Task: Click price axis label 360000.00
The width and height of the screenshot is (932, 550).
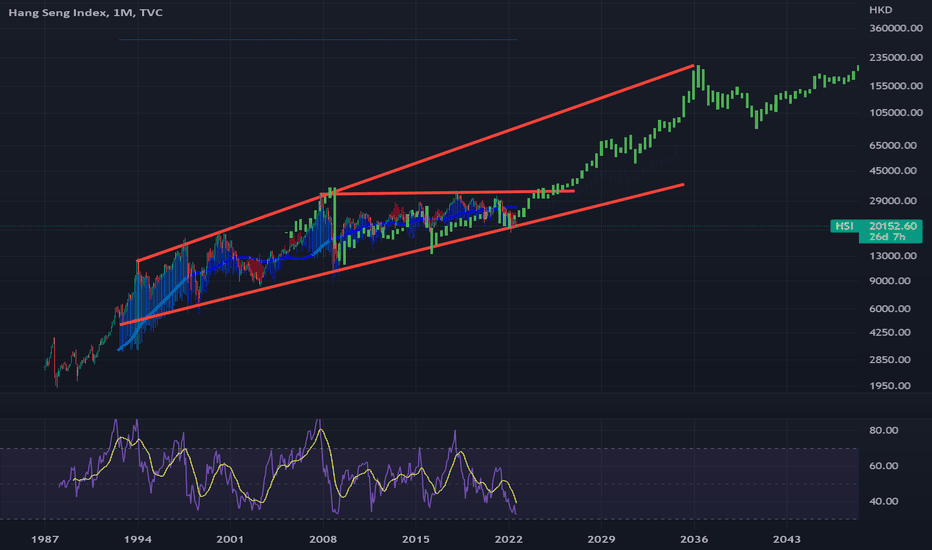Action: 896,29
